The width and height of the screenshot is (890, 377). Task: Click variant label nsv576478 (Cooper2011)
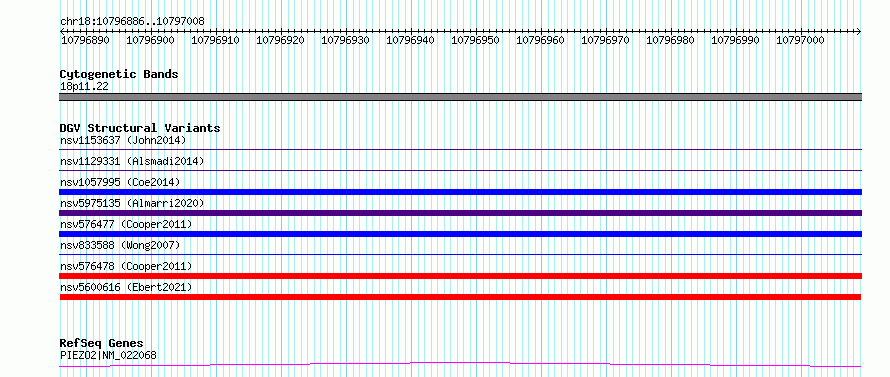click(126, 266)
